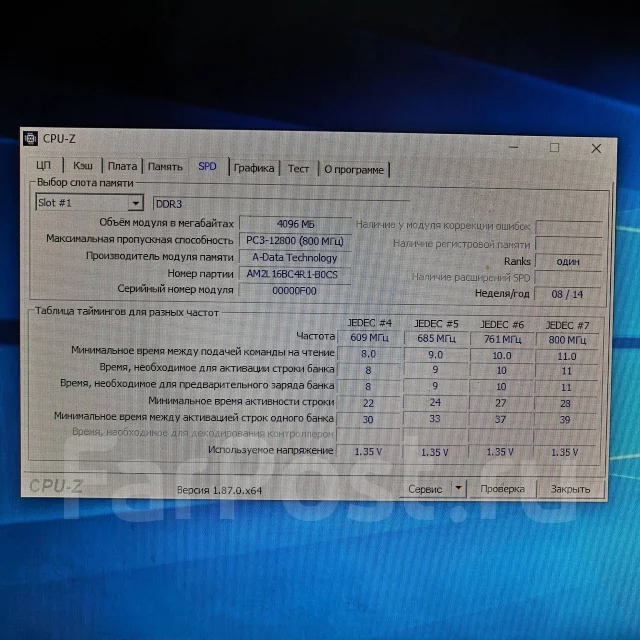Image resolution: width=640 pixels, height=640 pixels.
Task: Click serial number 00000F00
Action: pos(295,291)
